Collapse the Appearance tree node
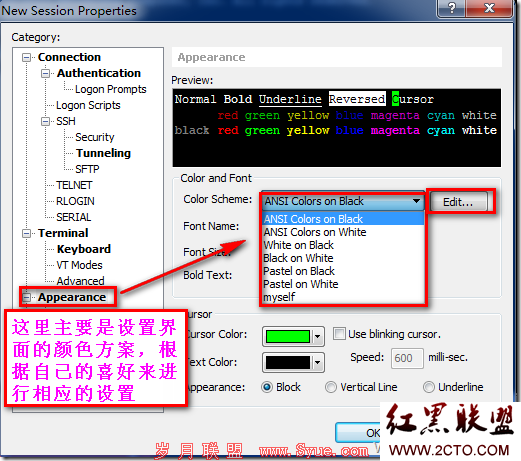Image resolution: width=521 pixels, height=461 pixels. pyautogui.click(x=26, y=297)
